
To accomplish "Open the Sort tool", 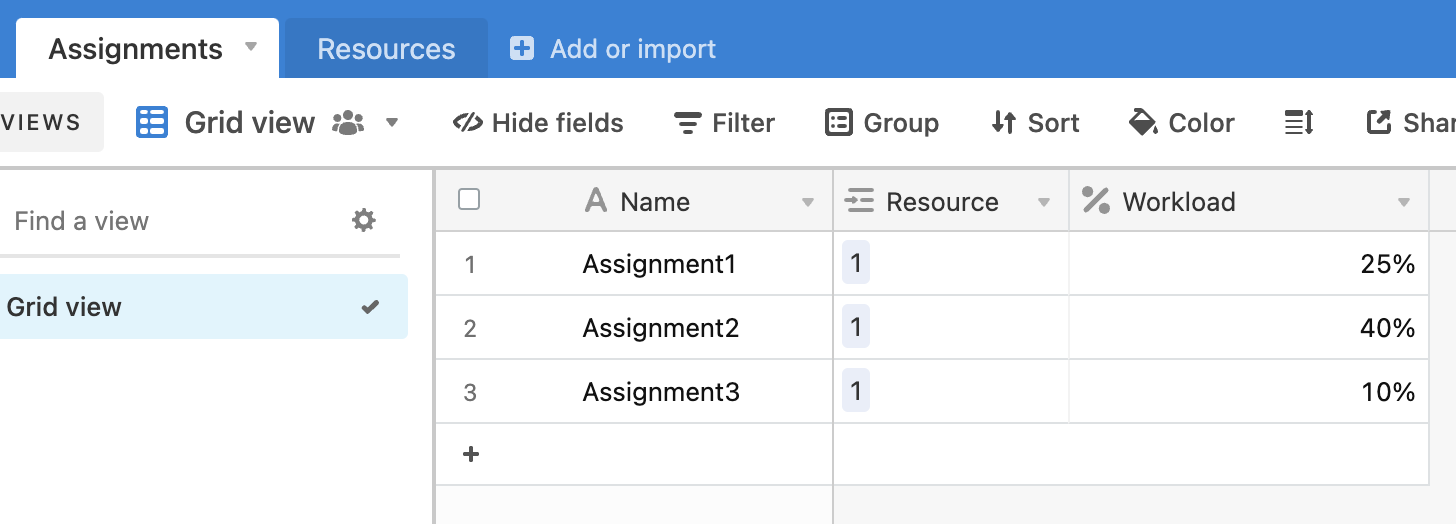I will 1035,123.
